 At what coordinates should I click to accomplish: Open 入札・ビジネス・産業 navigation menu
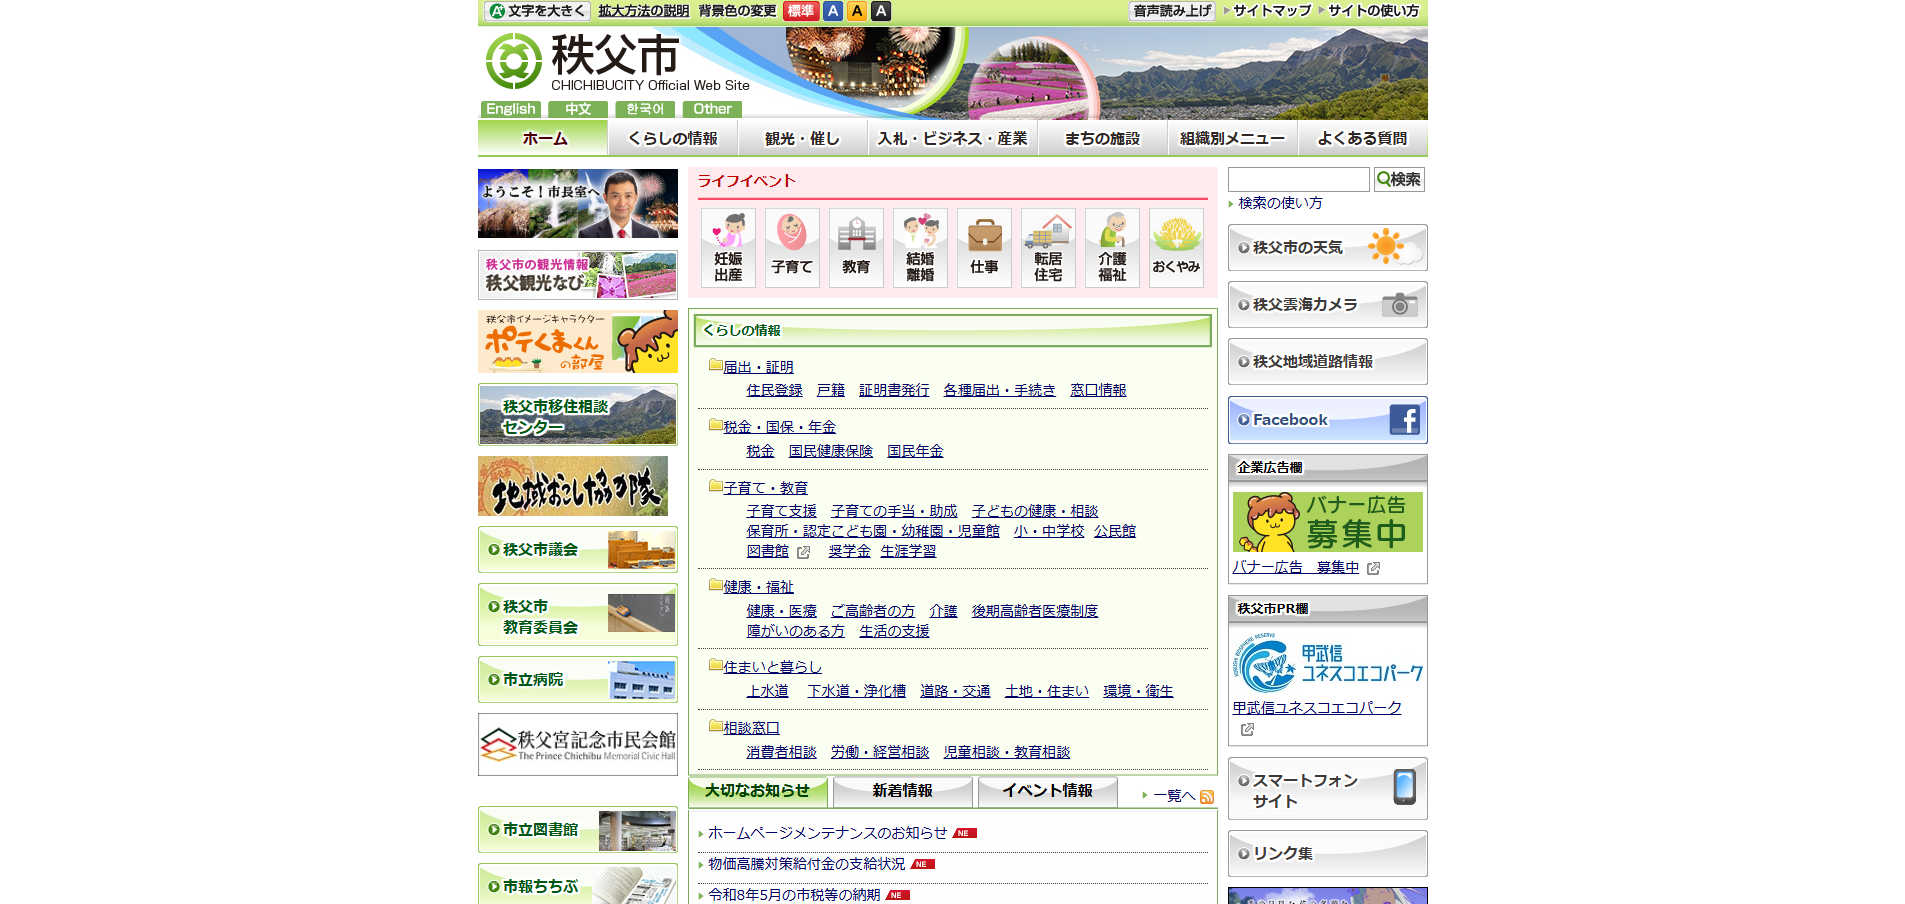pyautogui.click(x=953, y=138)
